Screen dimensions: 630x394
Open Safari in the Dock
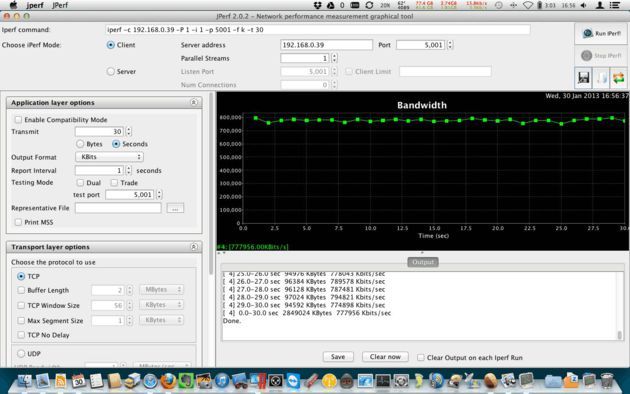pos(150,381)
